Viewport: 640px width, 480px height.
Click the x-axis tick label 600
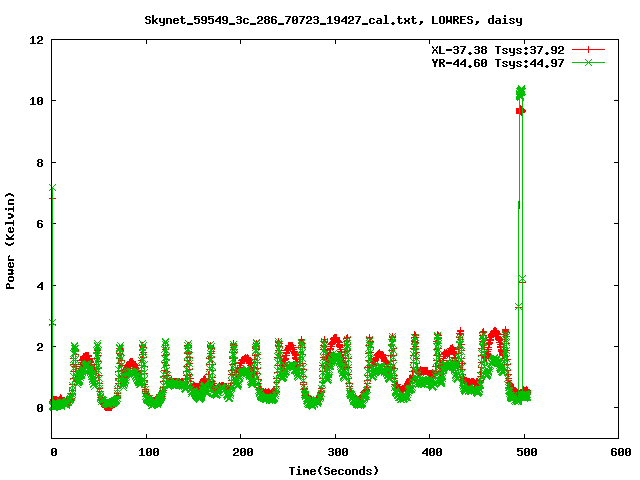pos(621,452)
